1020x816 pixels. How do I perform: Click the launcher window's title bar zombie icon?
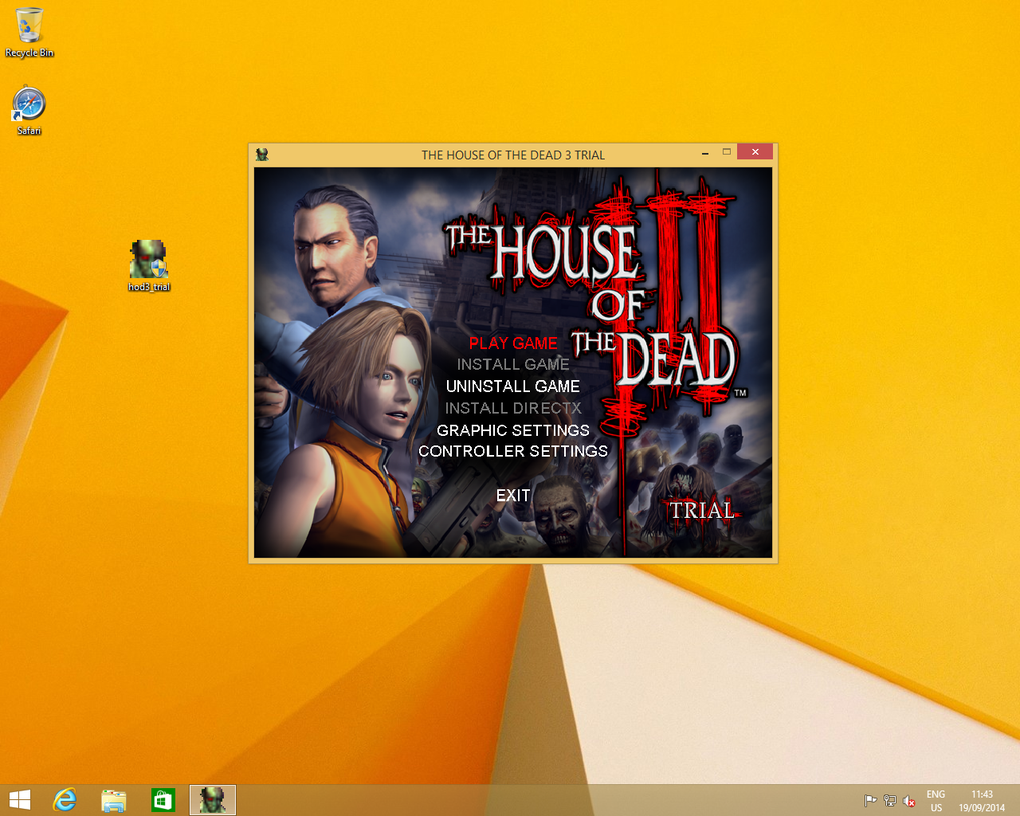pos(262,154)
